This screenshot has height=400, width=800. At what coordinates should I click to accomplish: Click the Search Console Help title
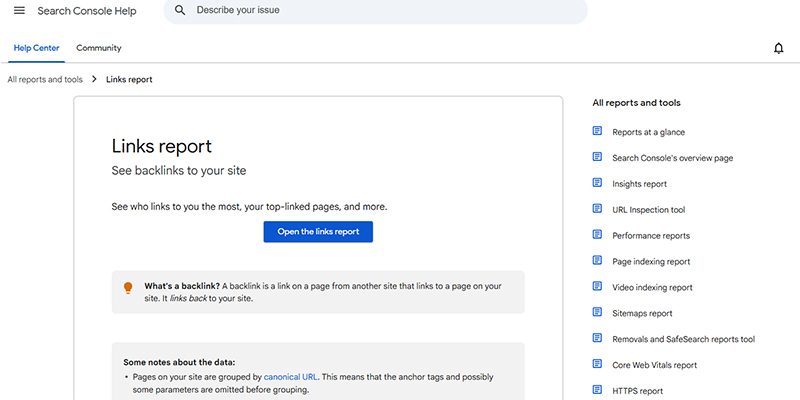[87, 11]
